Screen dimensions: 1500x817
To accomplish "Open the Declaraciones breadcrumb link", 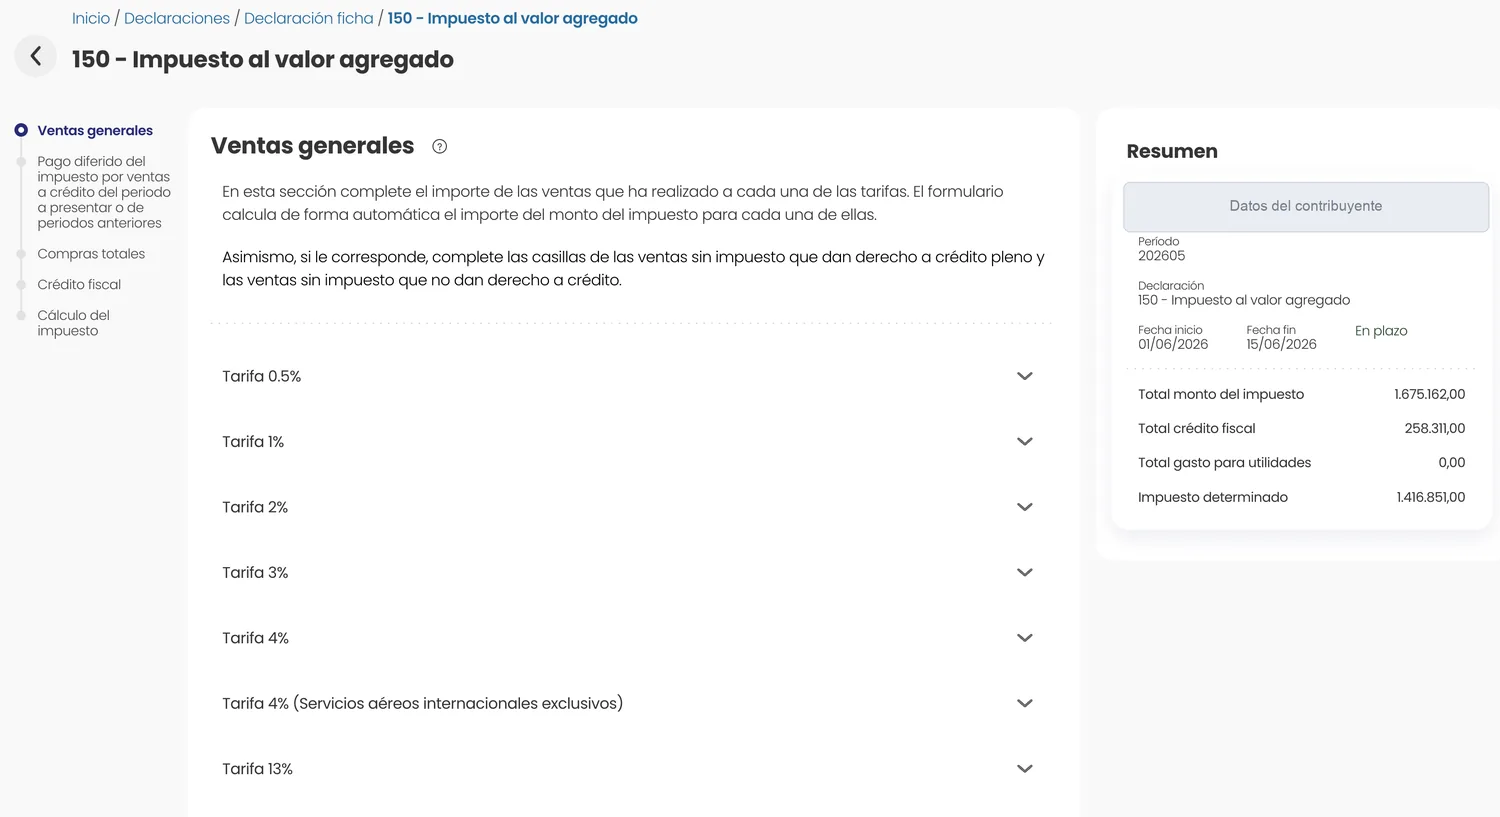I will [x=177, y=18].
